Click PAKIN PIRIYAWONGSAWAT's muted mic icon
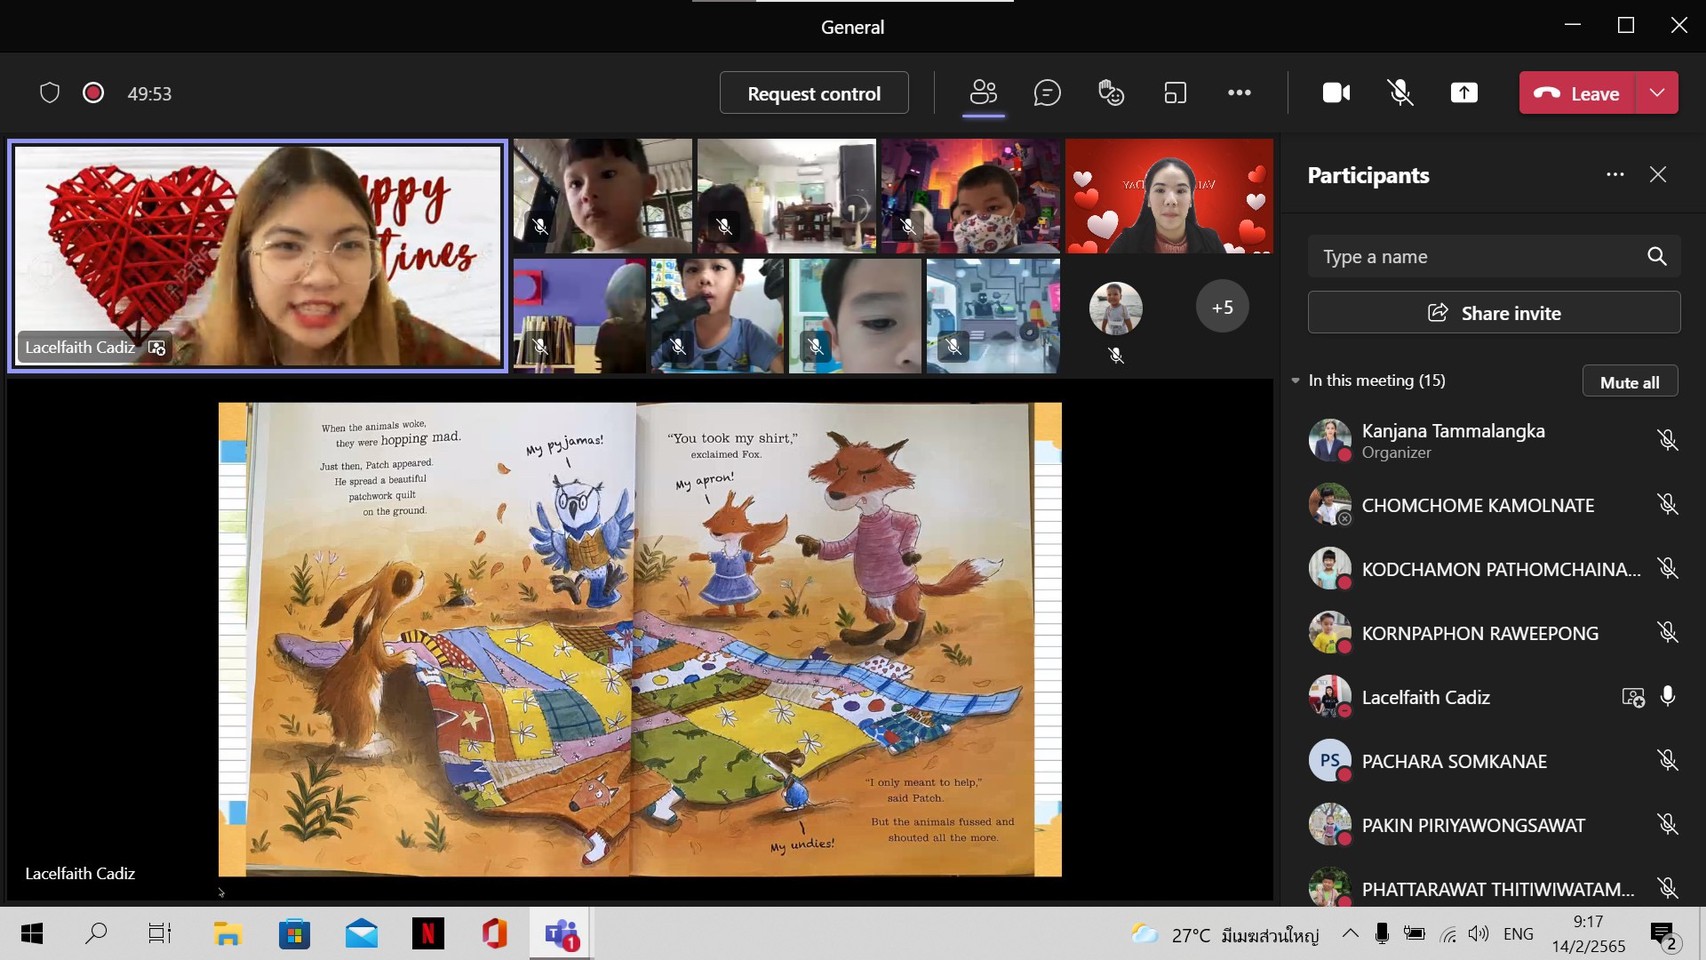The image size is (1706, 960). pyautogui.click(x=1667, y=824)
